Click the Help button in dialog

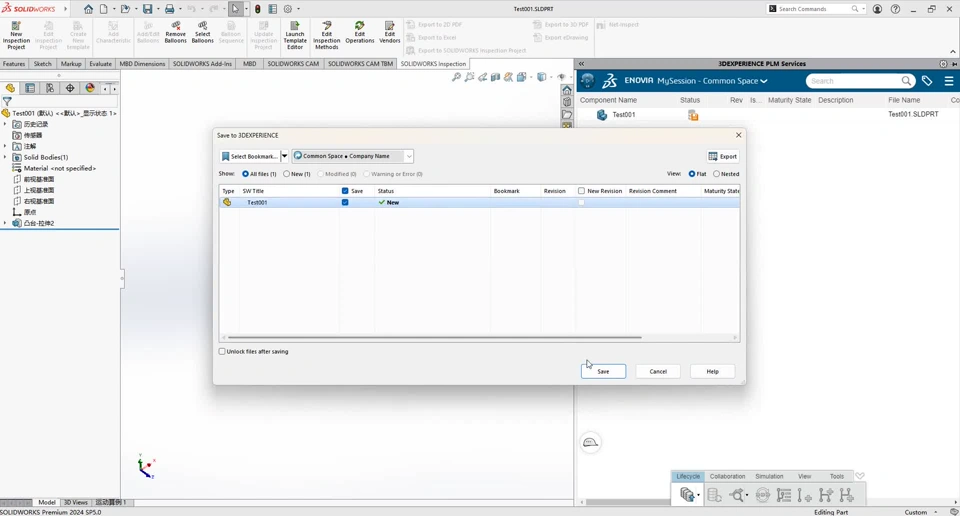(713, 372)
